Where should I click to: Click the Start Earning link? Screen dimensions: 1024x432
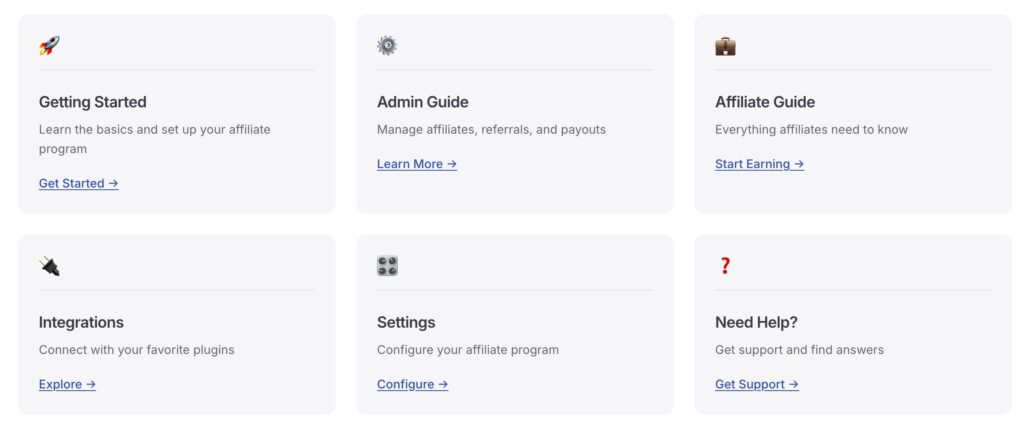pos(759,164)
